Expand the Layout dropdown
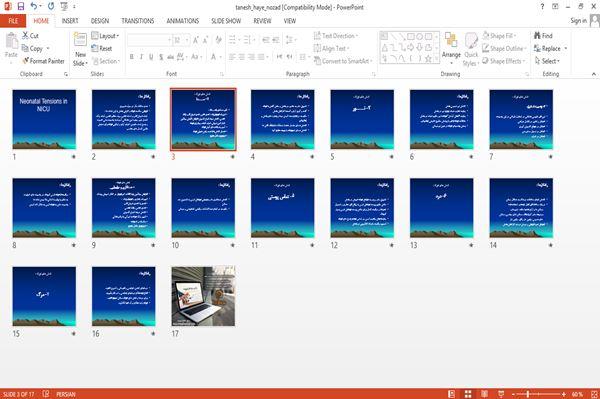The image size is (600, 399). [106, 36]
